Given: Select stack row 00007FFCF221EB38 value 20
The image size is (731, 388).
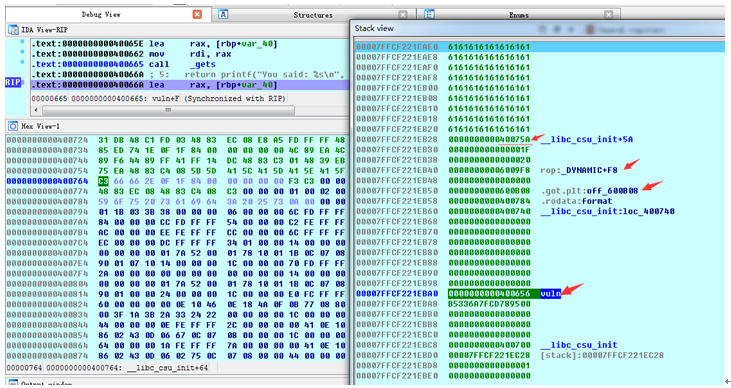Looking at the screenshot, I should 489,159.
